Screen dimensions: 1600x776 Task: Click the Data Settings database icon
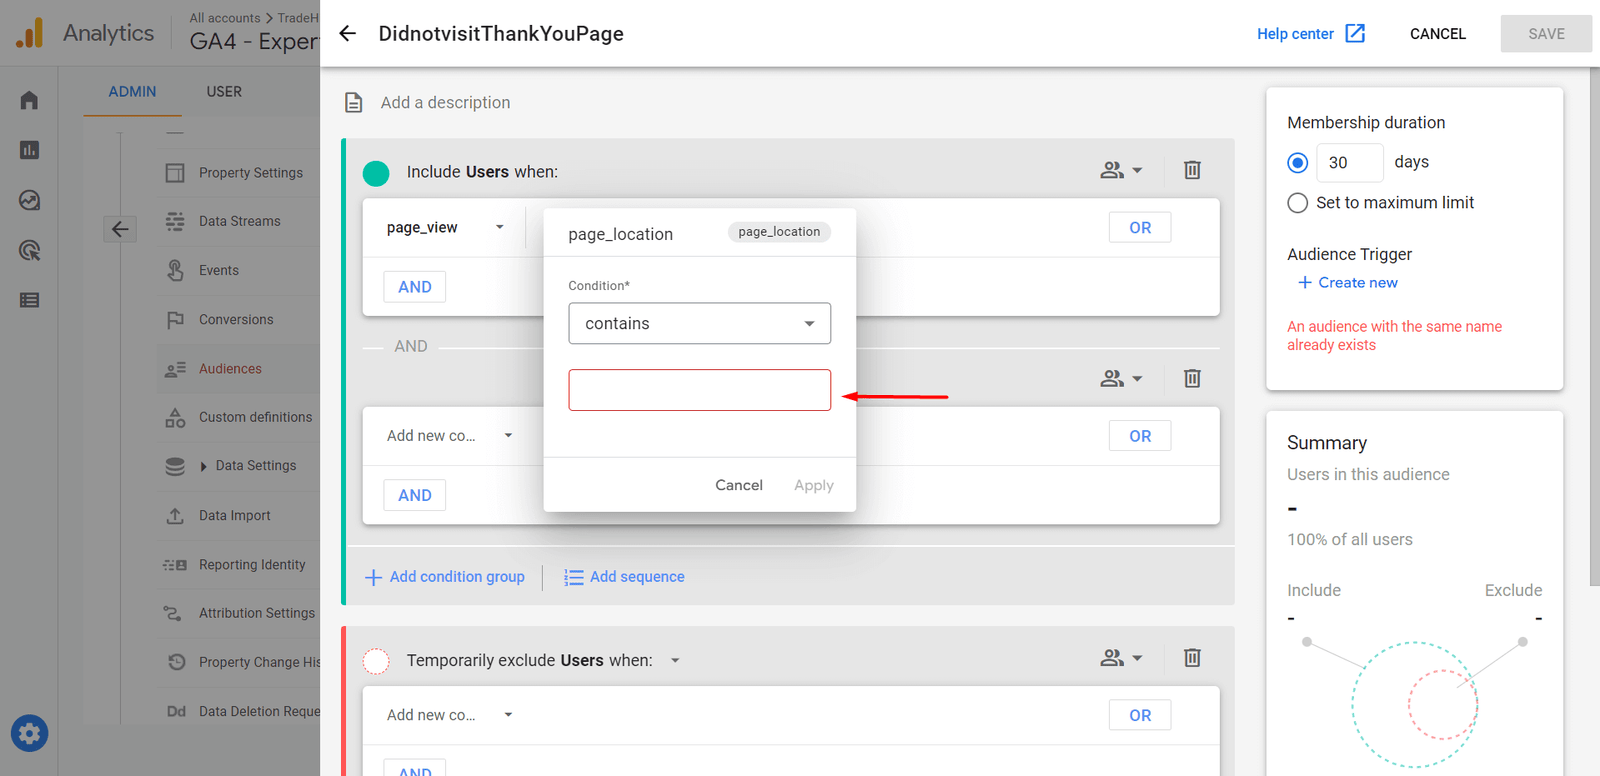pos(175,466)
